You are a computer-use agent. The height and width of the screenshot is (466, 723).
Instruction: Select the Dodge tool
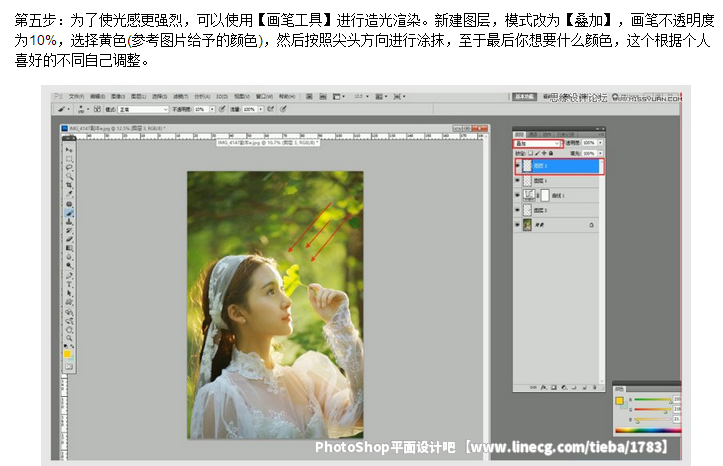[69, 265]
